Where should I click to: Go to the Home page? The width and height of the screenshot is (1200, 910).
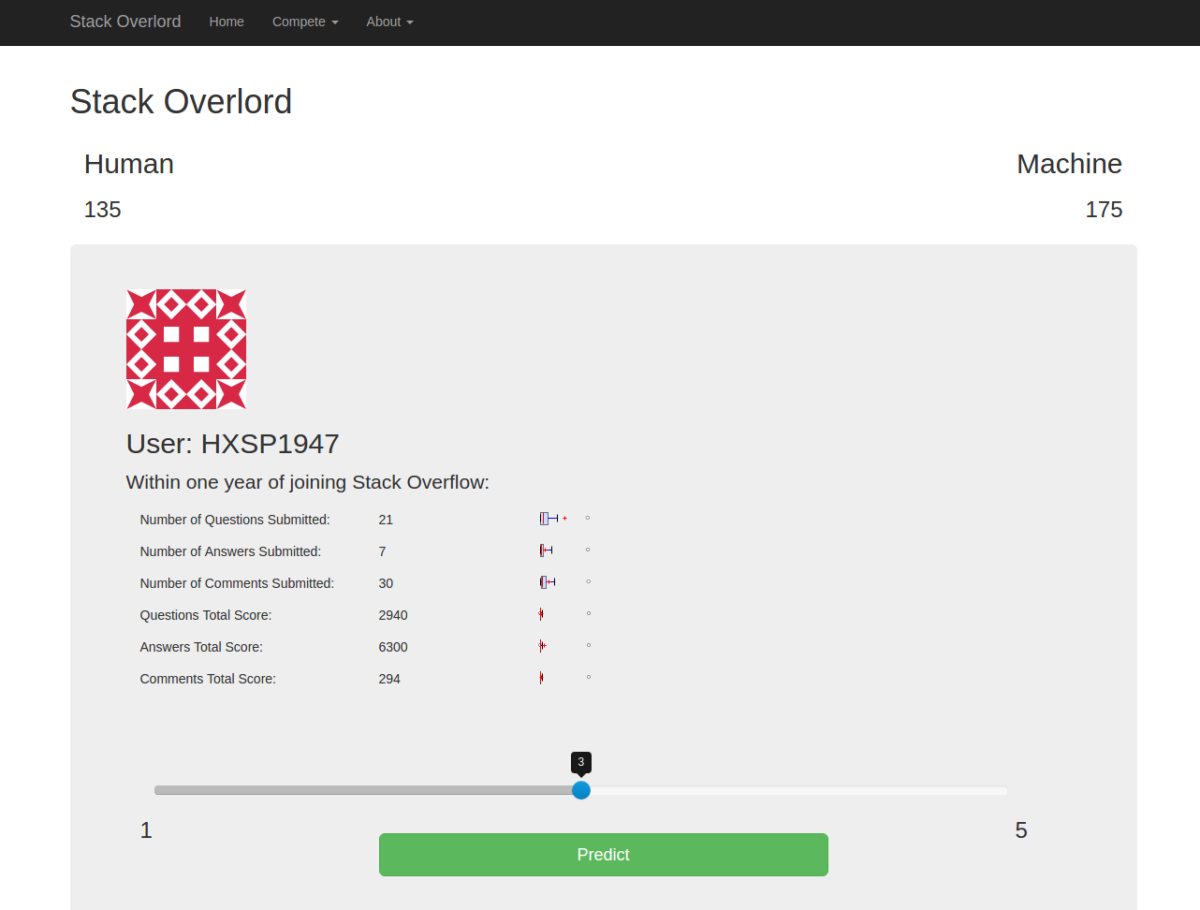226,21
